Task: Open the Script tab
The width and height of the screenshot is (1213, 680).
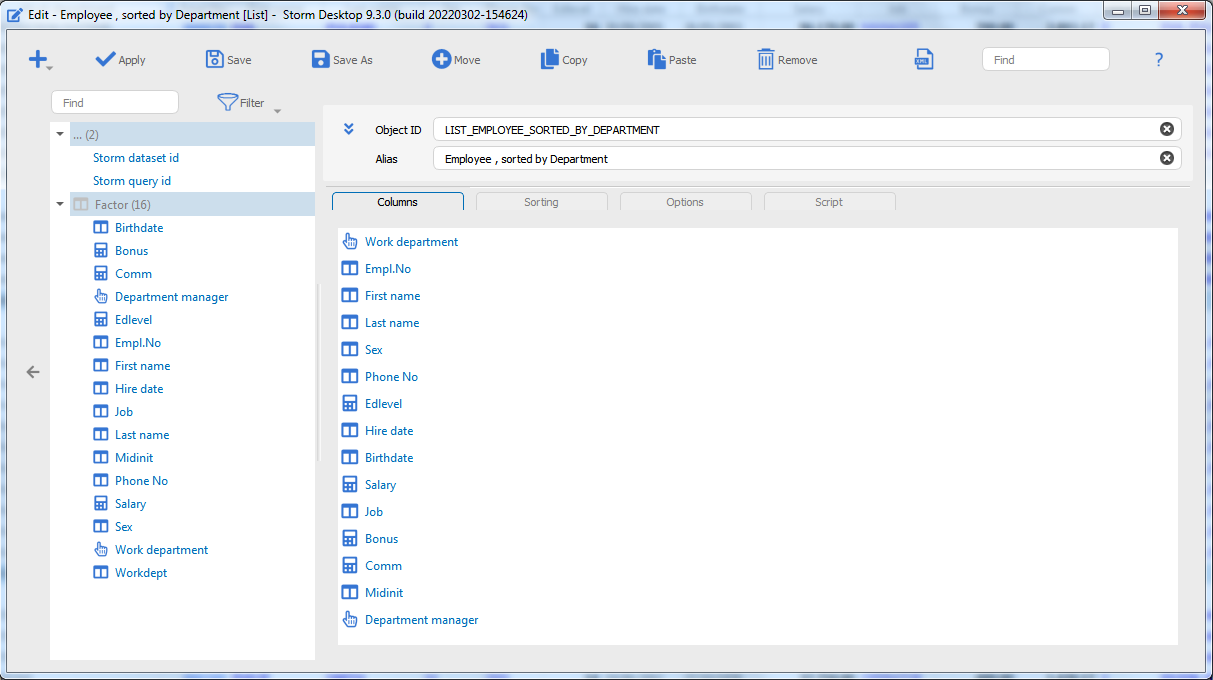Action: [830, 202]
